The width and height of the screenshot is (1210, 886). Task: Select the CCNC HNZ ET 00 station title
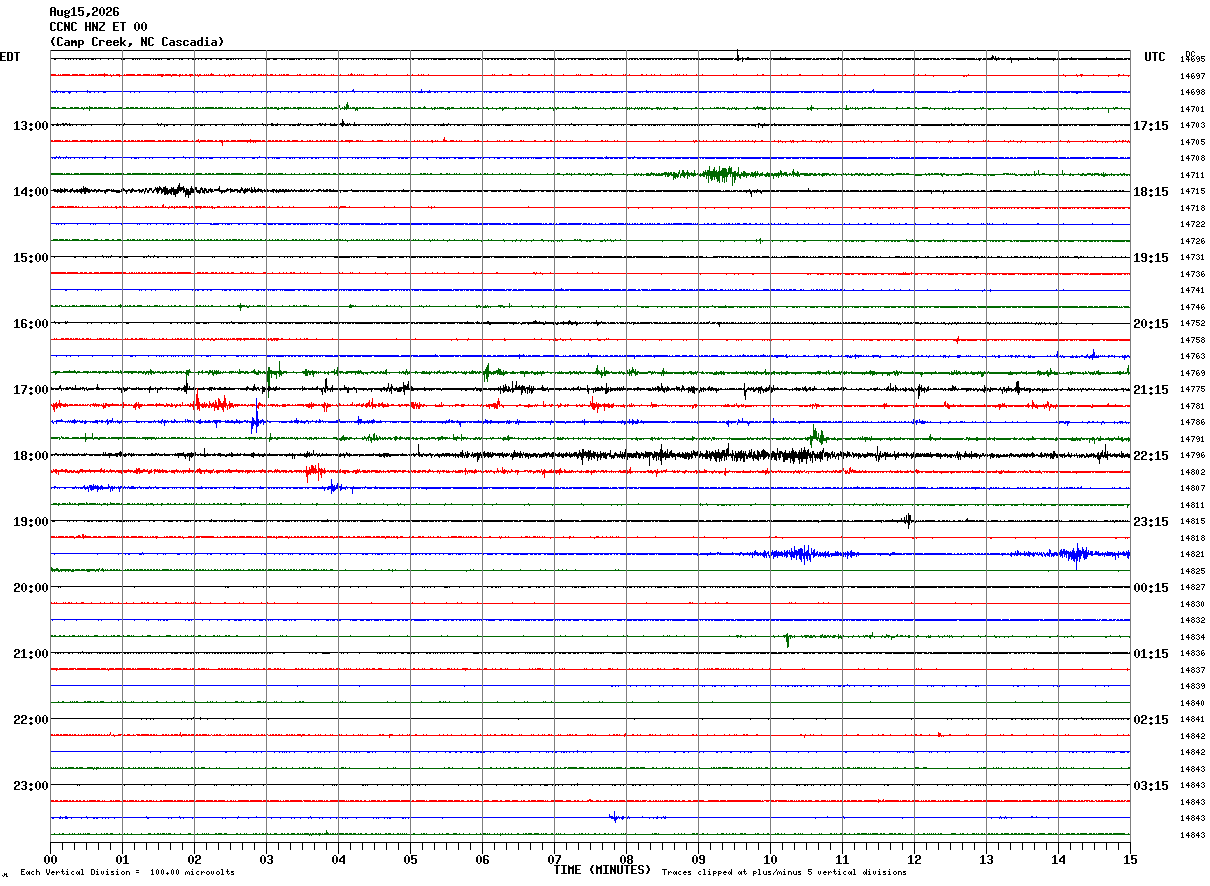98,27
